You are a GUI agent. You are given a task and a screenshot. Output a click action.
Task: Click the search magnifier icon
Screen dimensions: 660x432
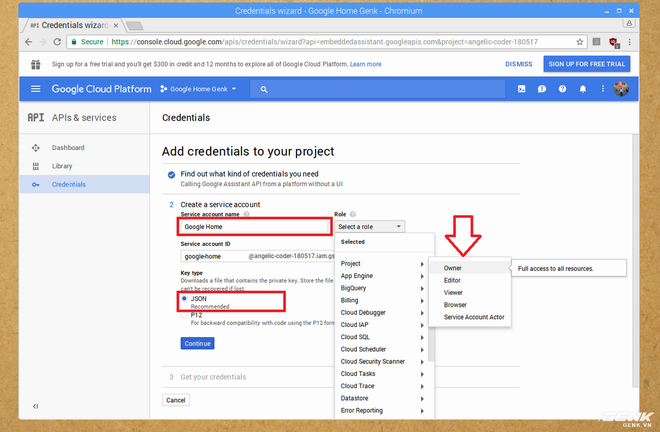[264, 89]
